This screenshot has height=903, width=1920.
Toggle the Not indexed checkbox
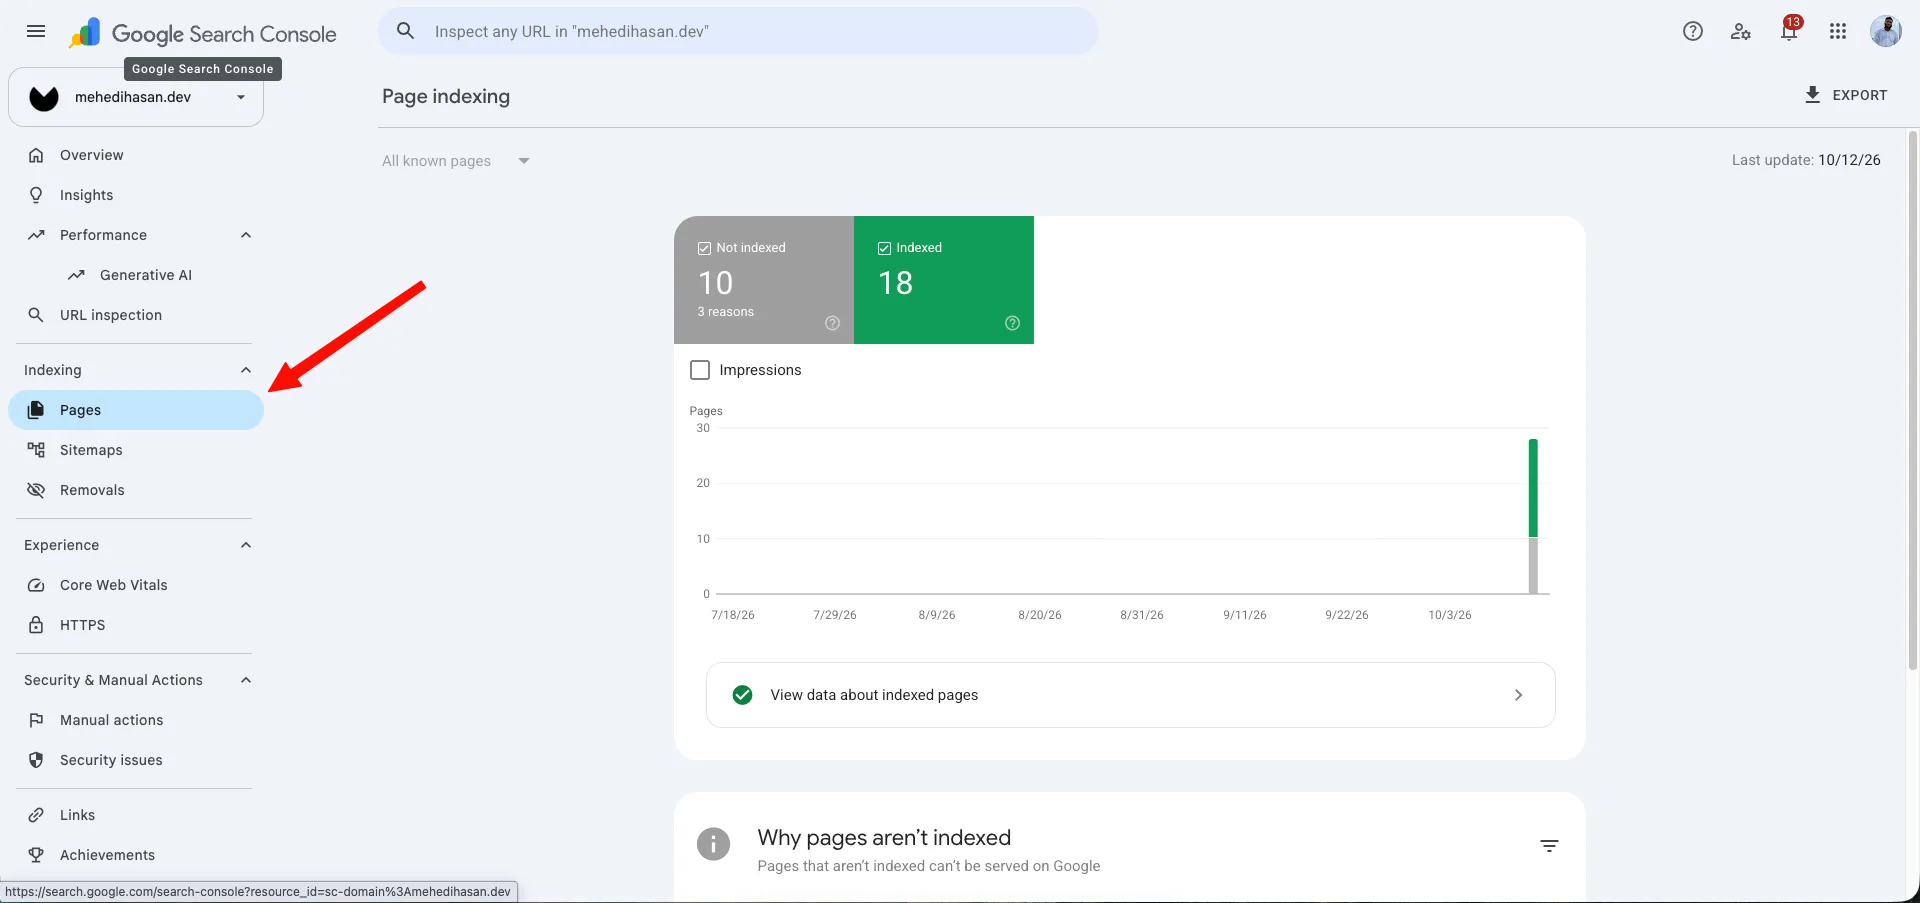pos(704,248)
